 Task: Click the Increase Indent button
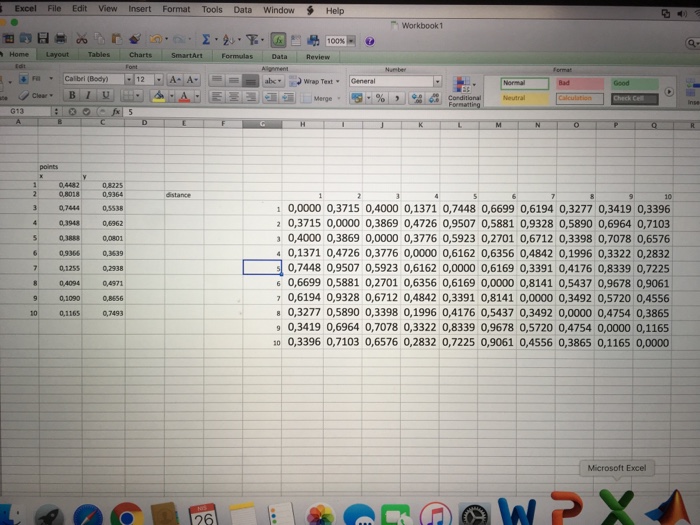[288, 97]
